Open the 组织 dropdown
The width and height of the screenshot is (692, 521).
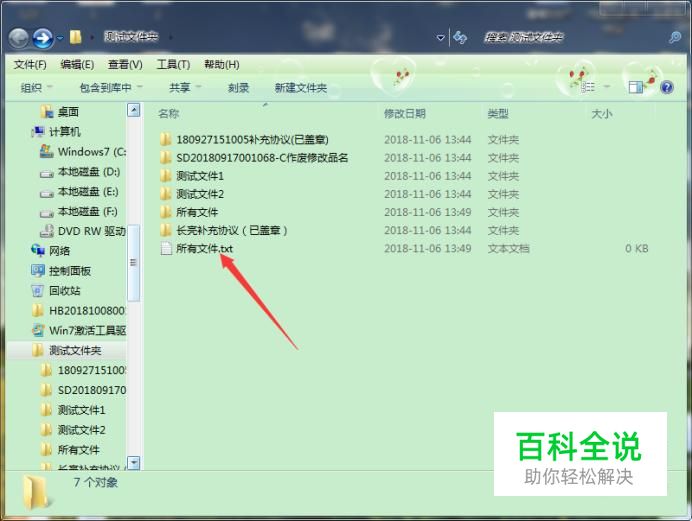[36, 88]
